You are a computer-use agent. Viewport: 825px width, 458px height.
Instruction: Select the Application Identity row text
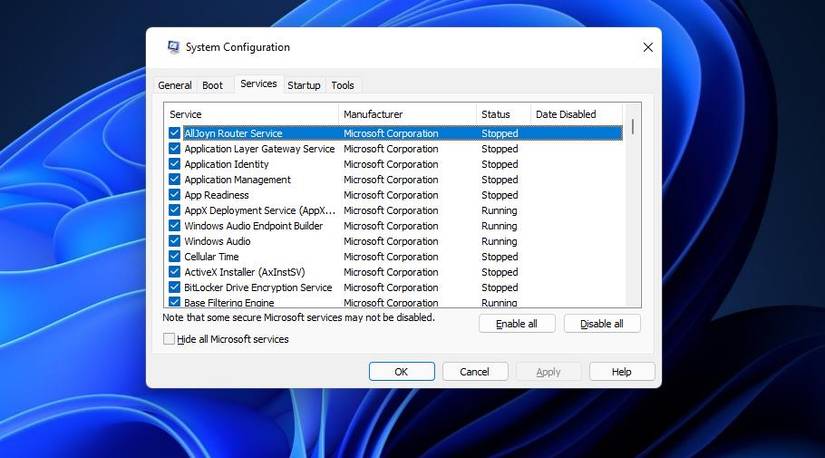[x=226, y=164]
